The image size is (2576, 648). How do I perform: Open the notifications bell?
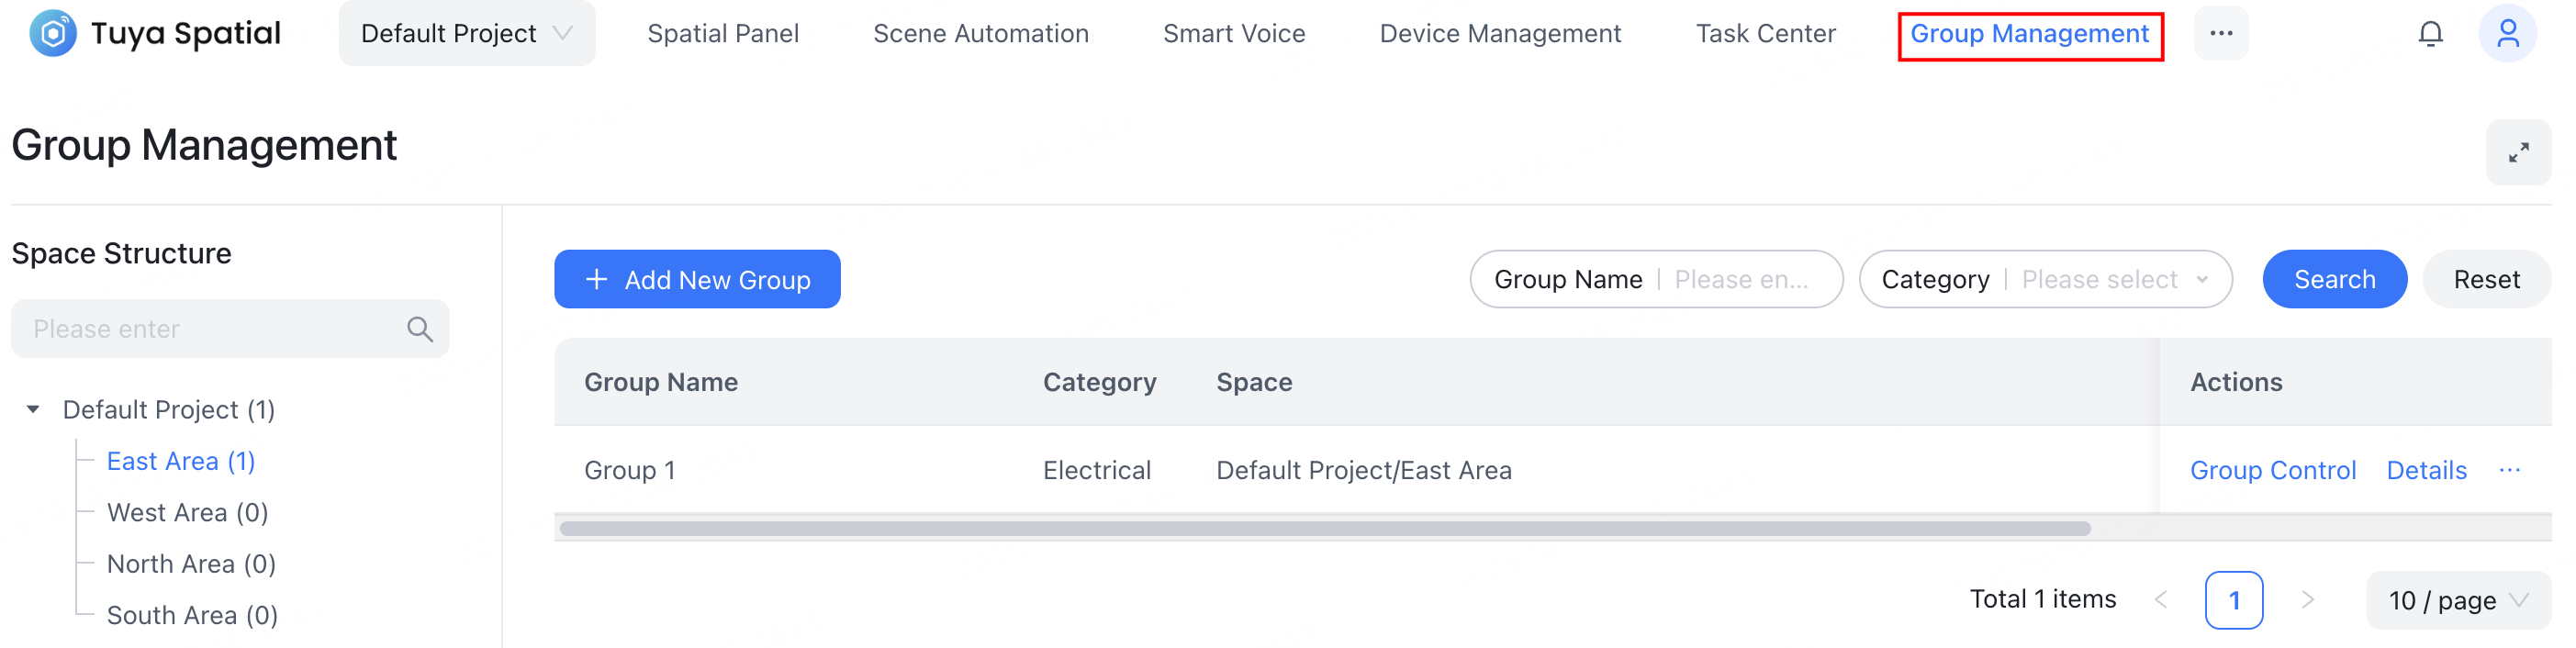2430,34
